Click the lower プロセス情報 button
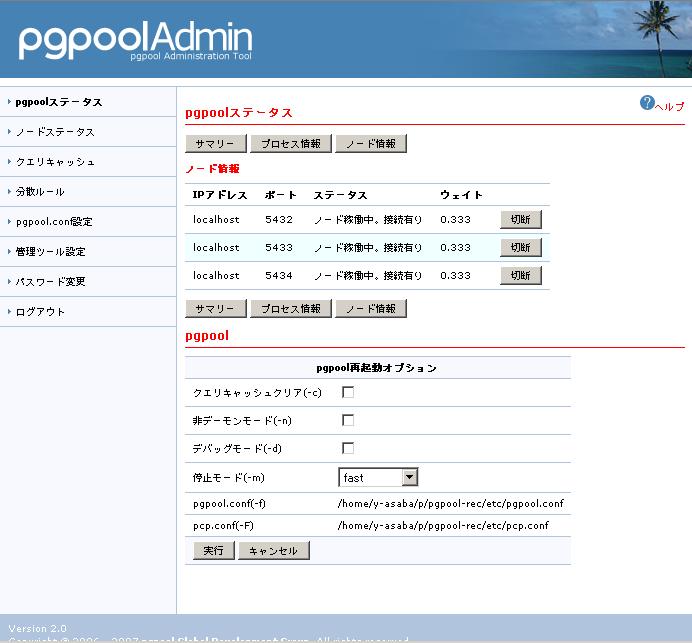This screenshot has height=643, width=692. click(291, 308)
